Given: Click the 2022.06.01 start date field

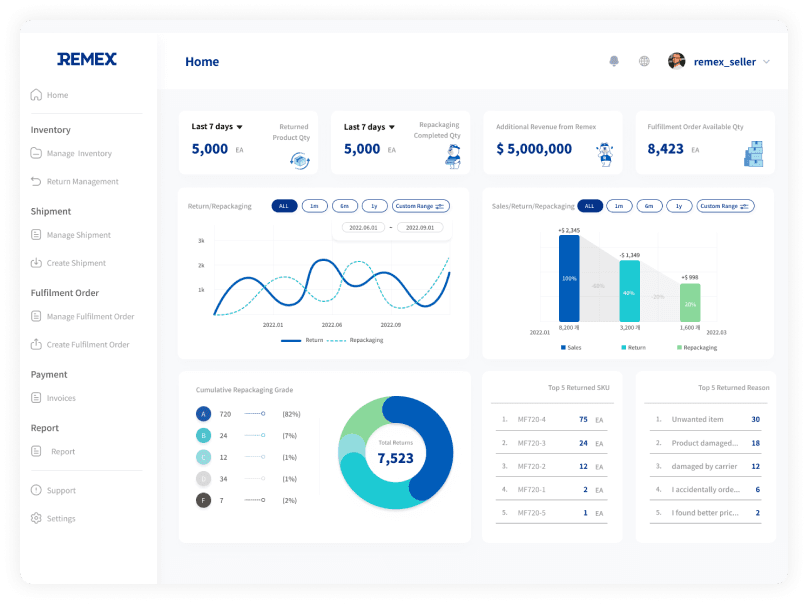Looking at the screenshot, I should (x=363, y=227).
